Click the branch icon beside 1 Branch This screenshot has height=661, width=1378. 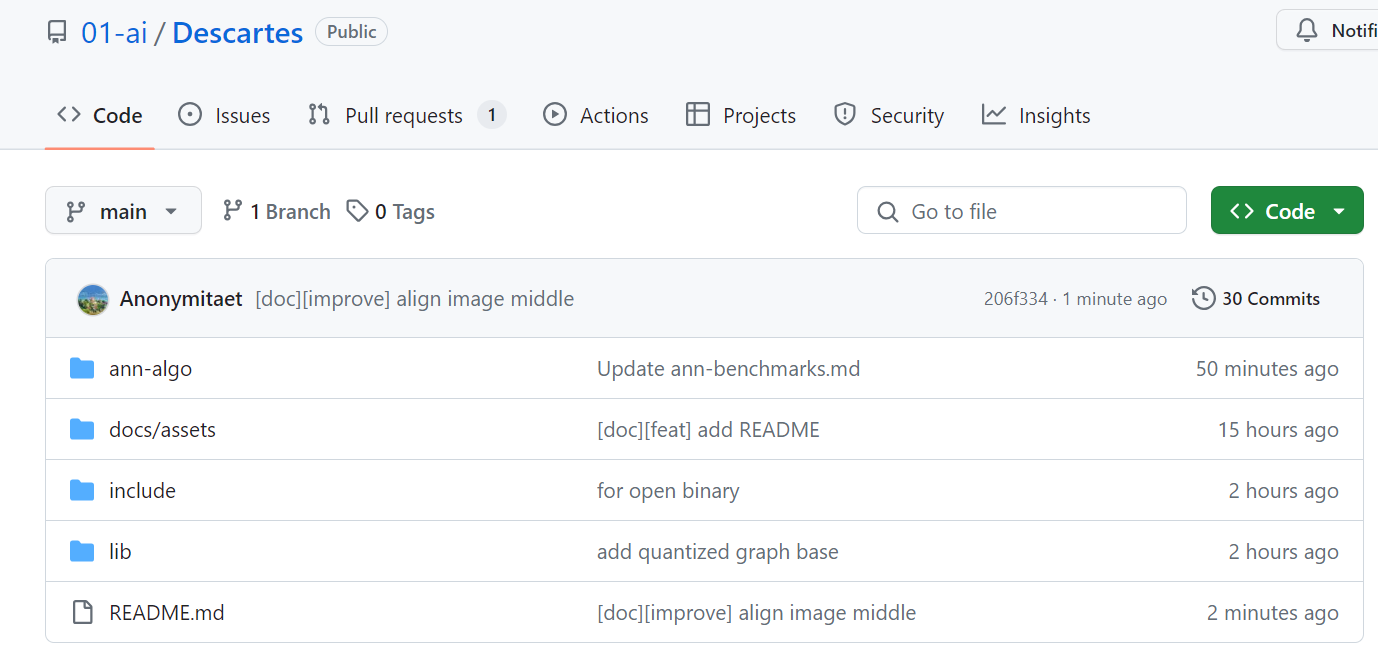click(x=233, y=211)
